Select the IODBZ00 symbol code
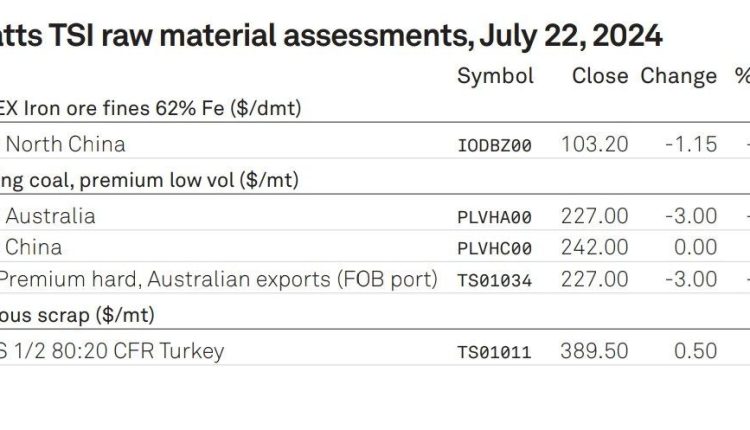This screenshot has height=430, width=750. coord(495,145)
